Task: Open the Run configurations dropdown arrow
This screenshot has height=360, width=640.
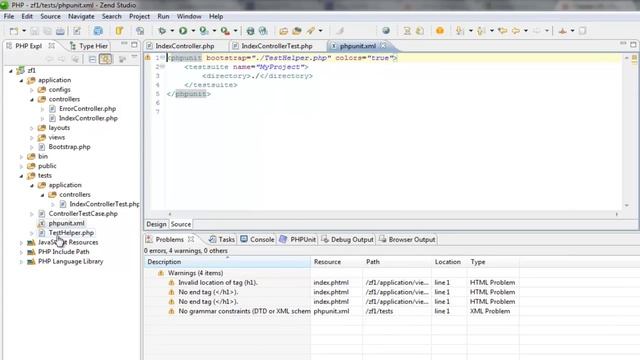Action: [x=193, y=31]
